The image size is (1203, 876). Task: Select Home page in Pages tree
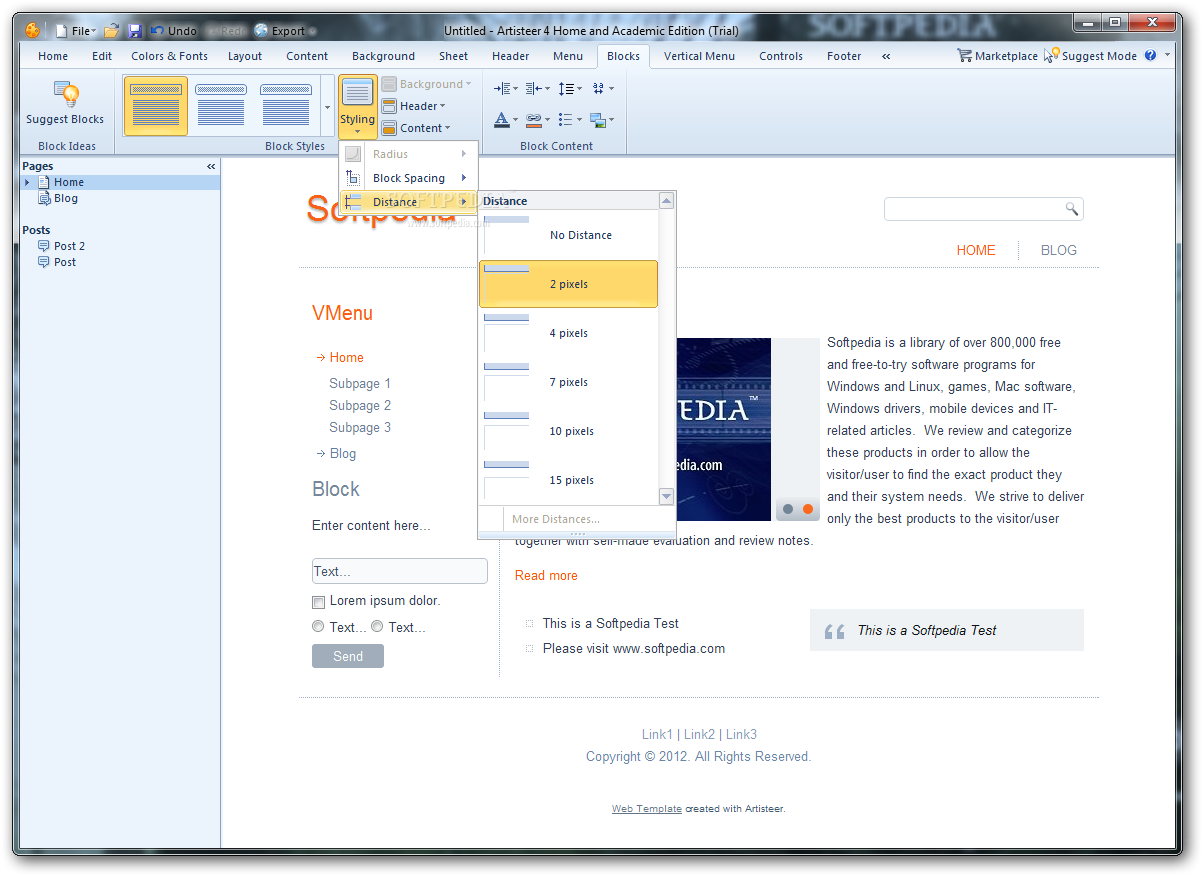(x=69, y=182)
